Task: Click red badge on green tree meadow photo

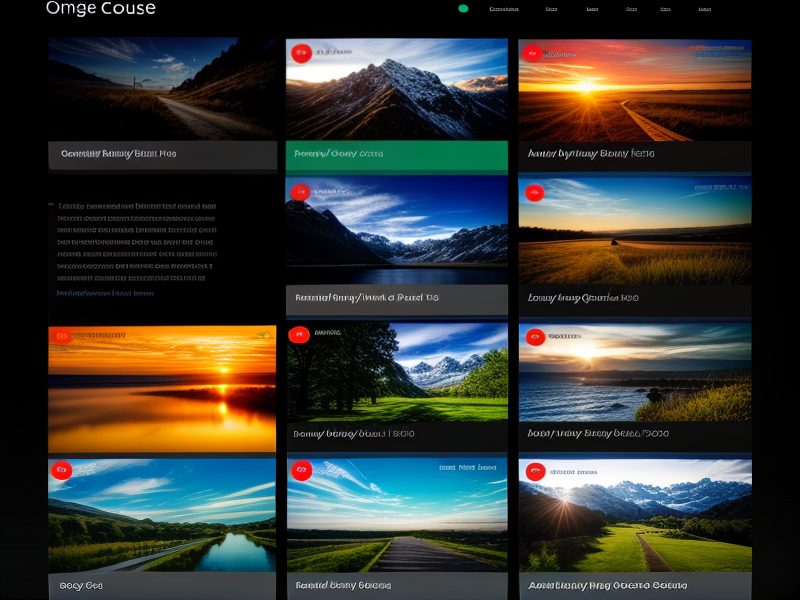Action: (x=299, y=335)
